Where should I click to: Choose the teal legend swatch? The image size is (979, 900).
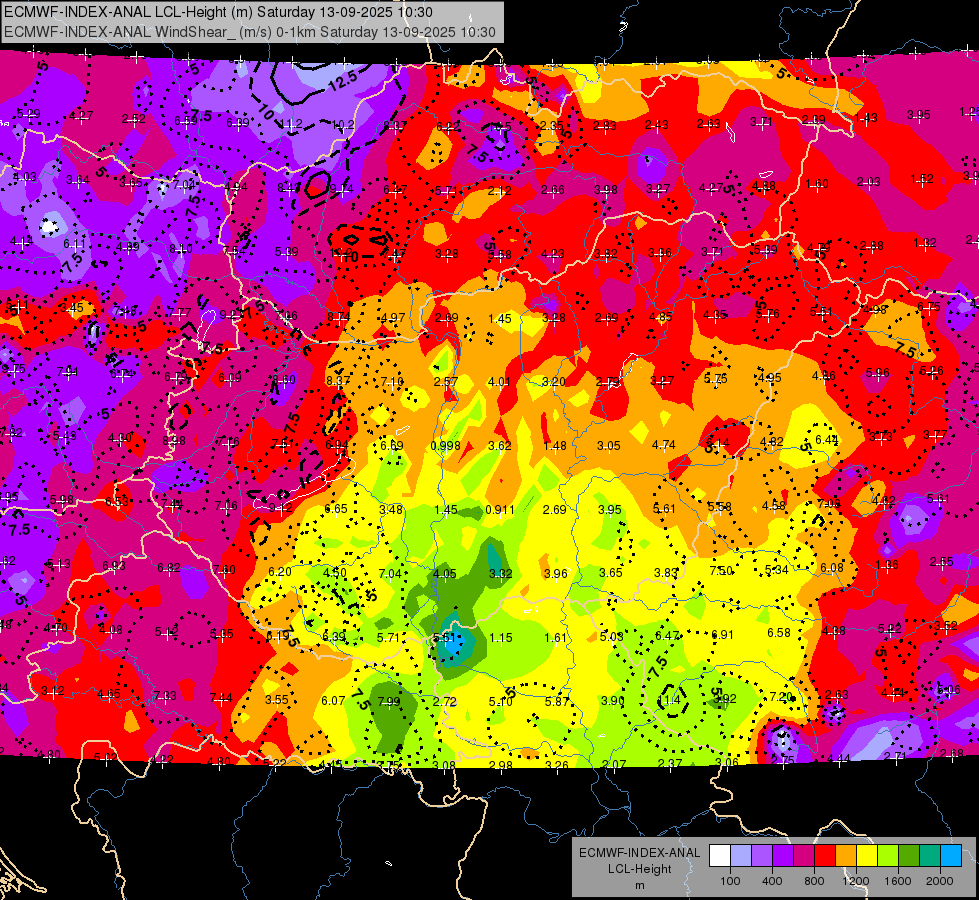coord(930,856)
